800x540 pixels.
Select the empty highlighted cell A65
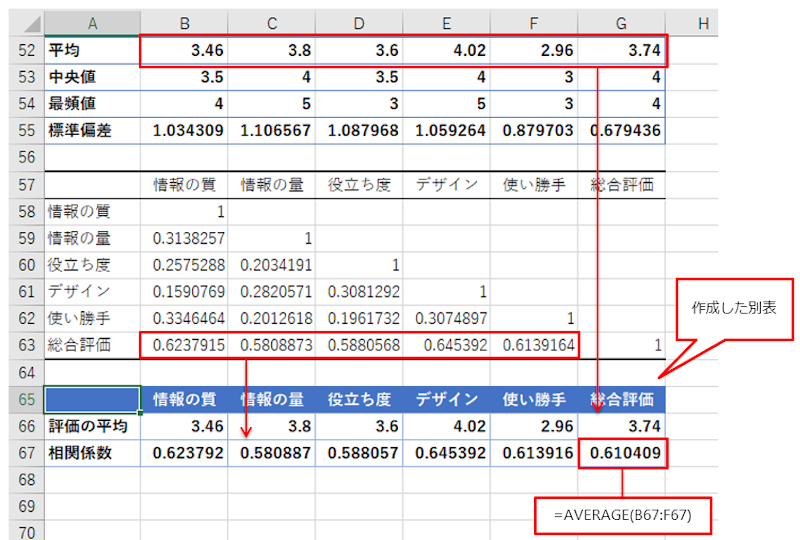[92, 400]
